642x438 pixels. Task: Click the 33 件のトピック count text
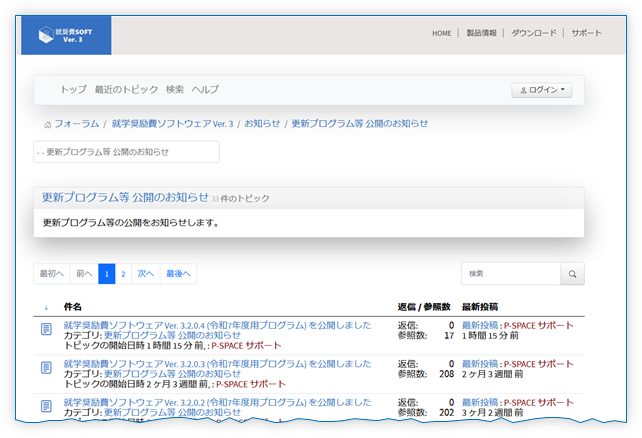241,199
